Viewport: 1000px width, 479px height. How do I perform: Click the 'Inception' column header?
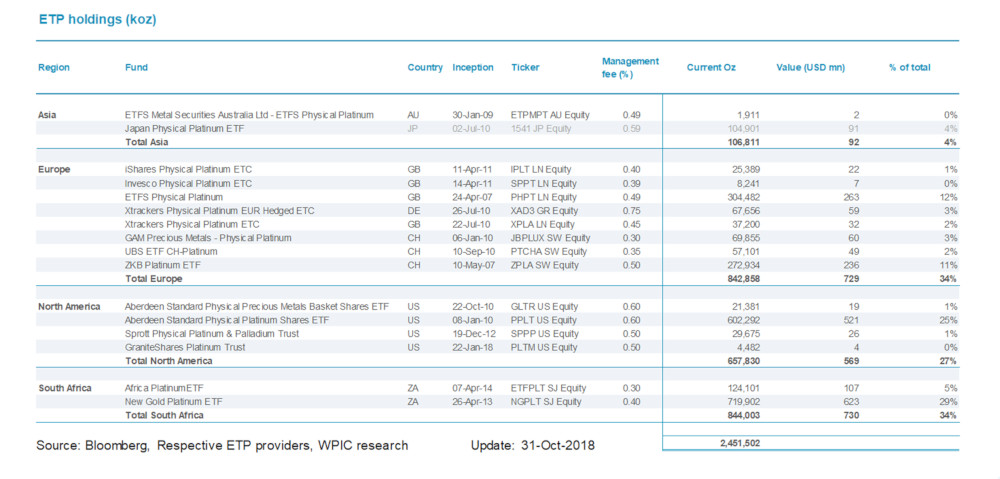pyautogui.click(x=473, y=68)
